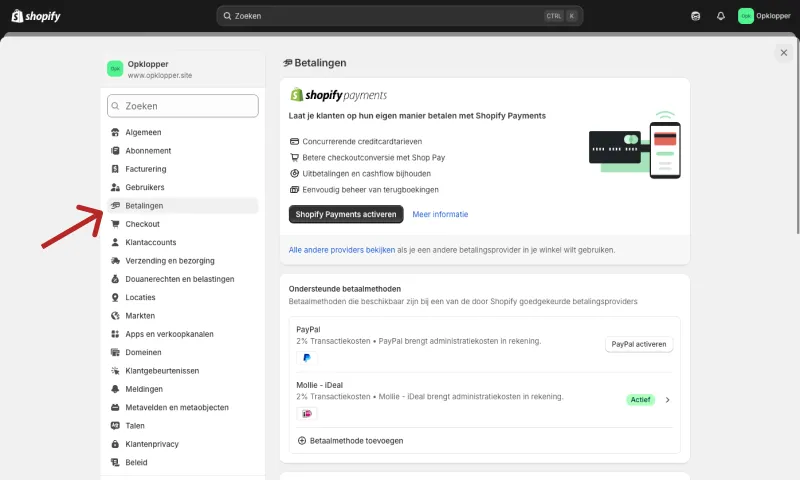Click the Opklopper store avatar in sidebar
The image size is (800, 480).
[x=115, y=68]
